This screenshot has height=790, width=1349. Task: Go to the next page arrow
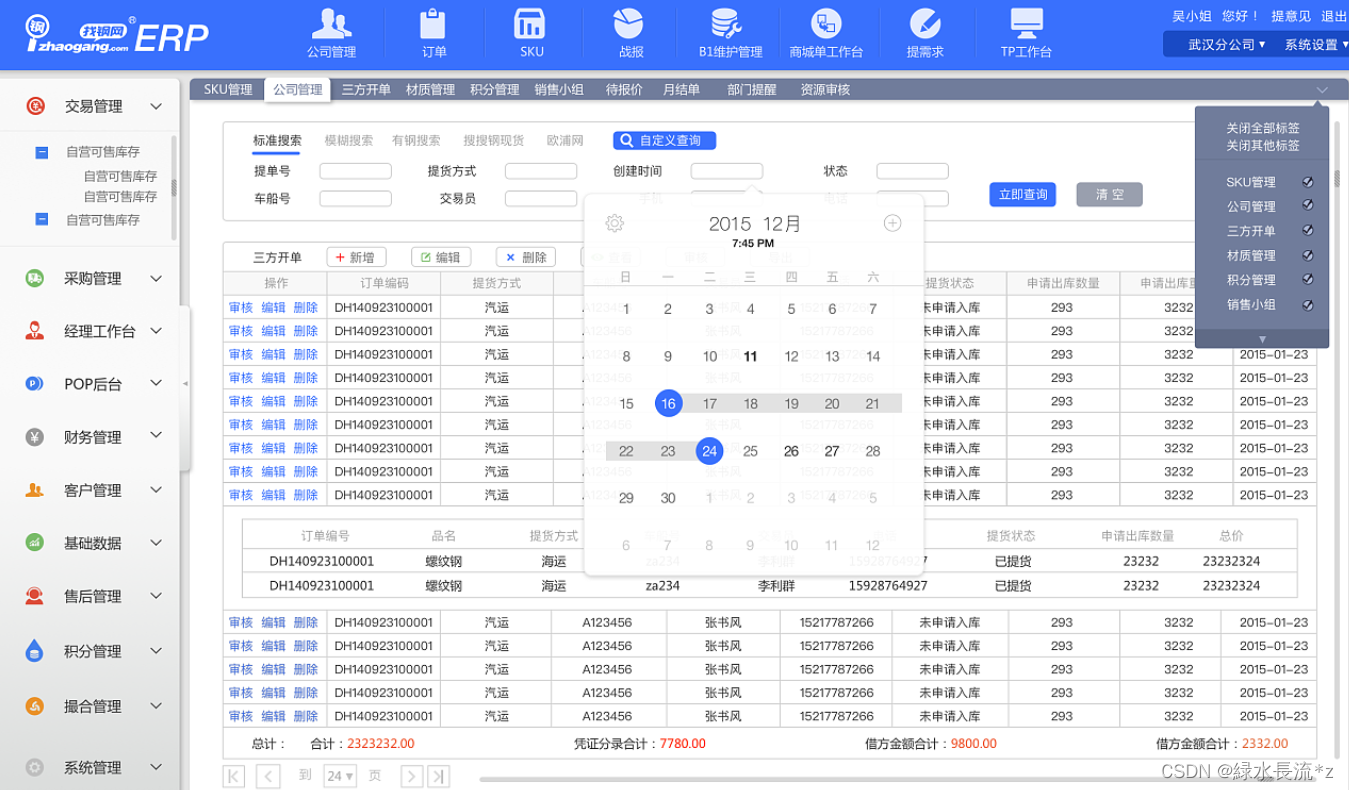410,776
